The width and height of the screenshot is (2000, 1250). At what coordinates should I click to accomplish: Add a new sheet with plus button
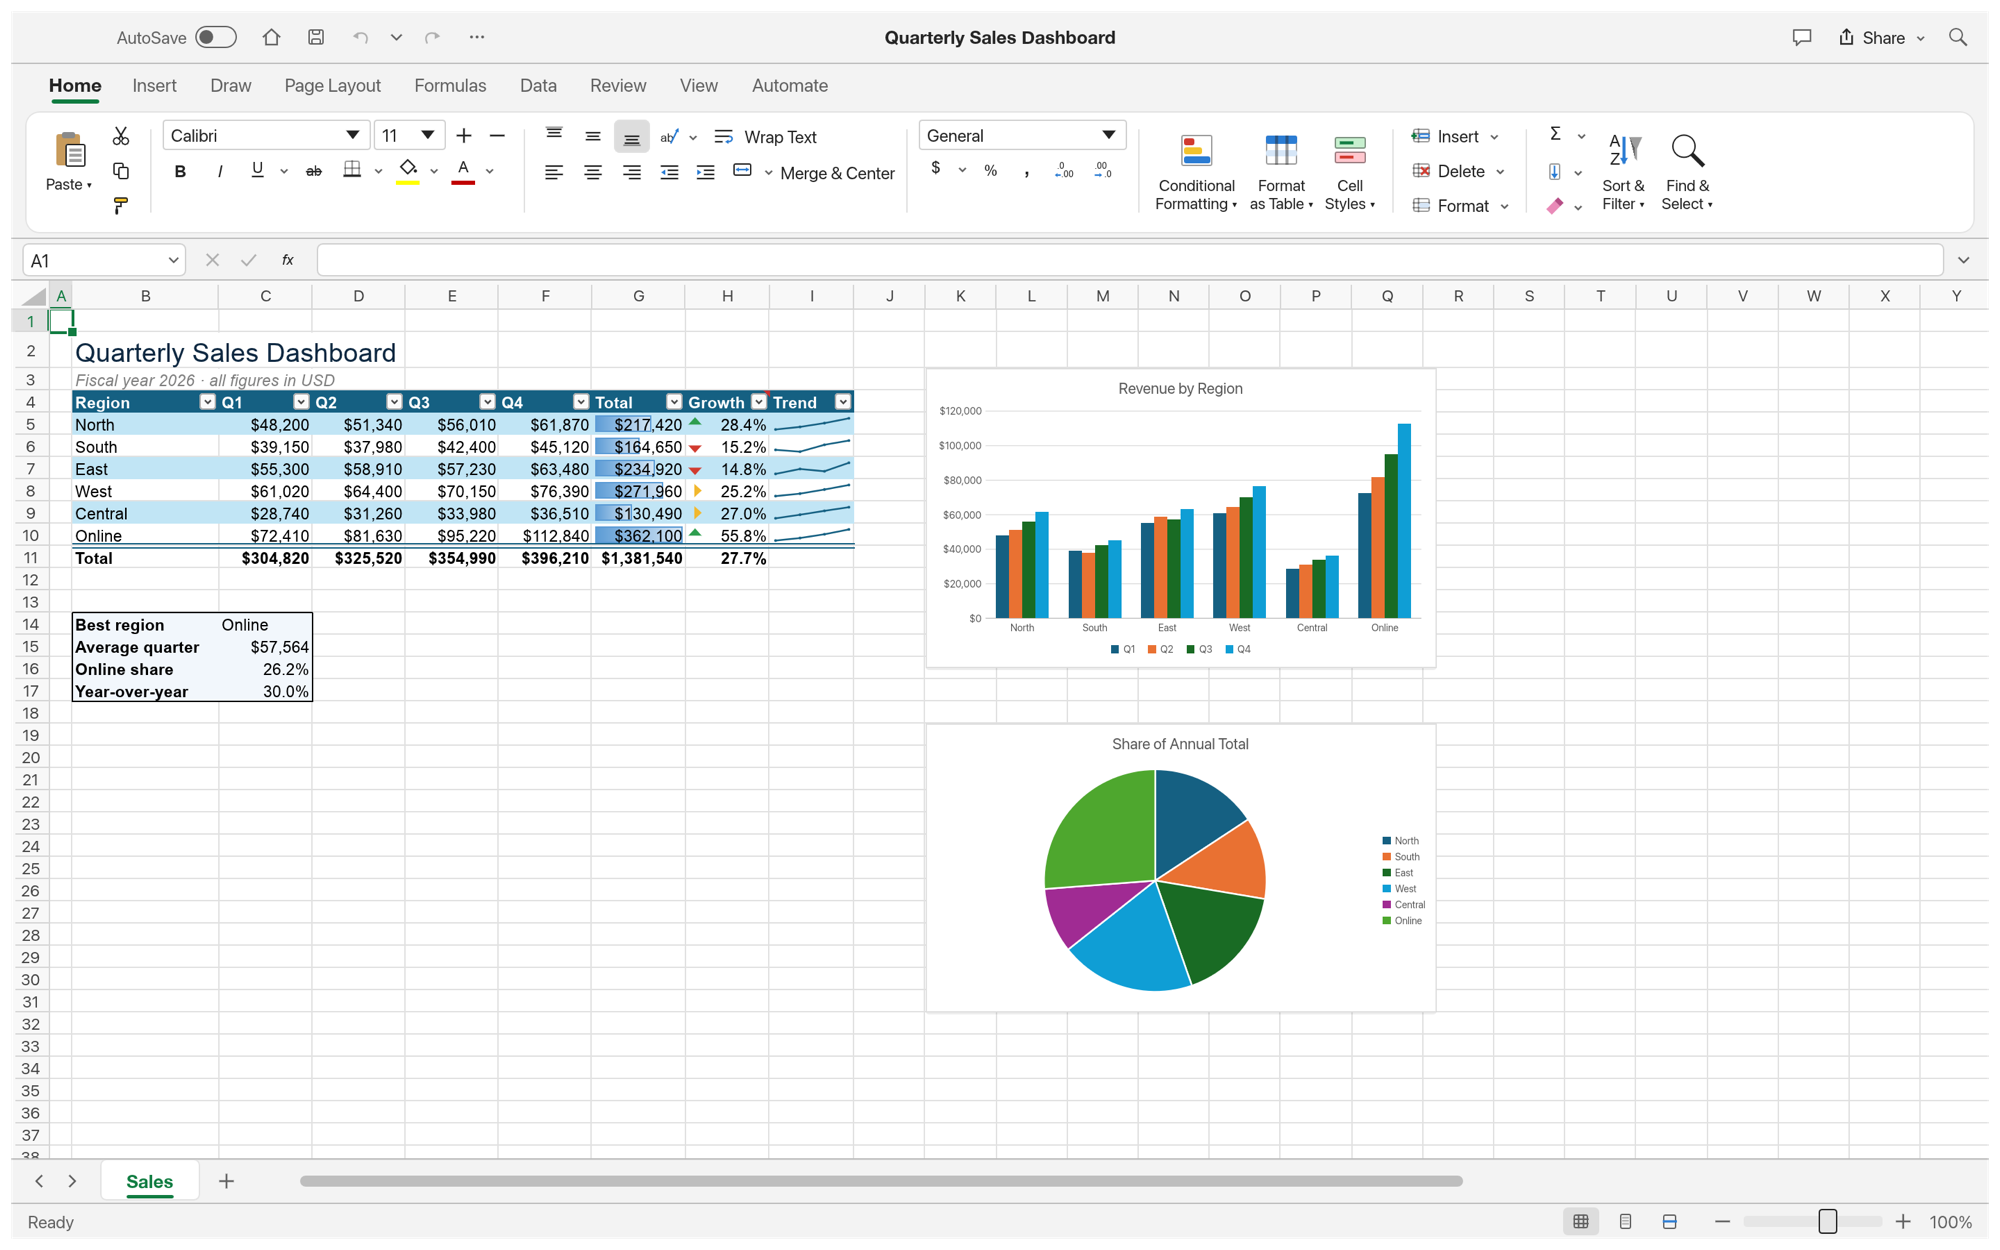226,1181
